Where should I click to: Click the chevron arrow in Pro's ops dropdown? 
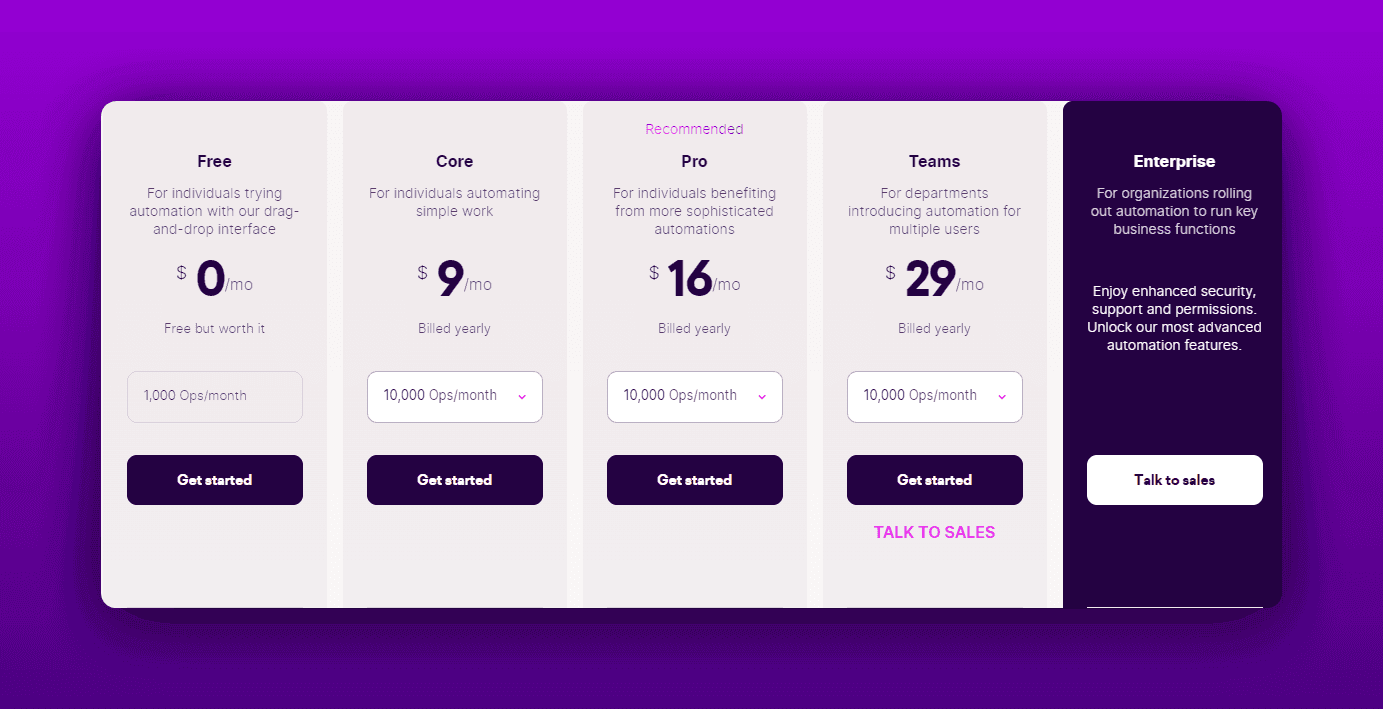(x=762, y=397)
